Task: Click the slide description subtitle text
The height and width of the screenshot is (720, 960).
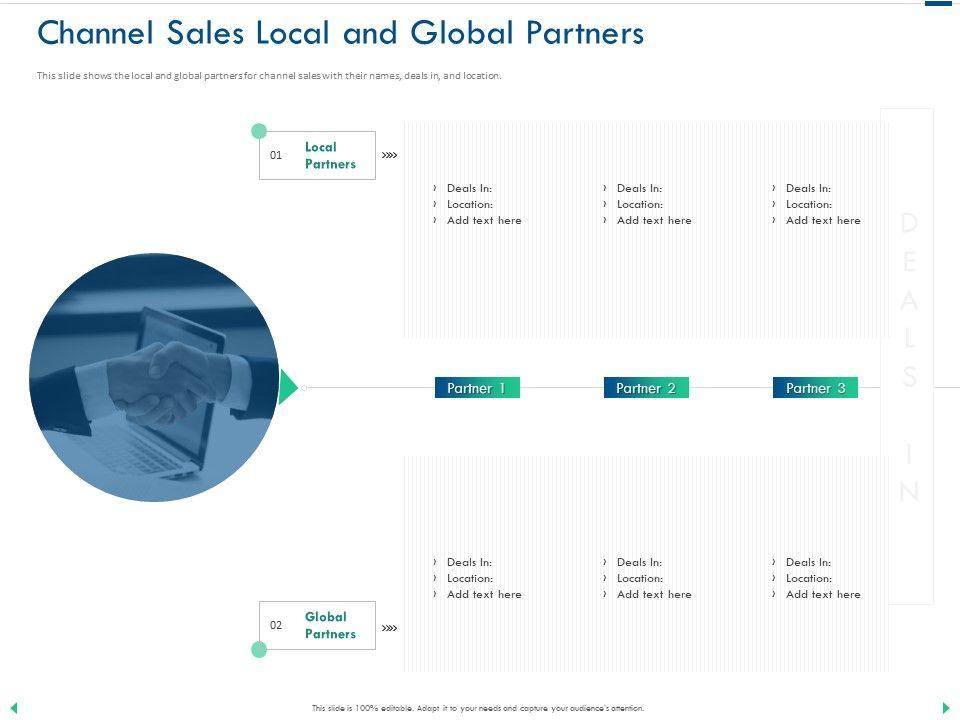Action: (269, 76)
